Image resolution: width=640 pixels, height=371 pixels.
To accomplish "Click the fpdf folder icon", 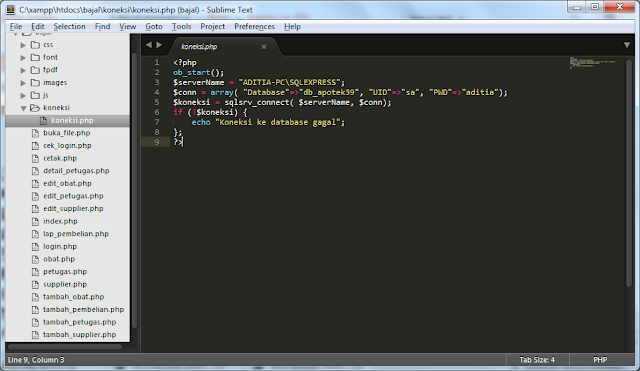I will [x=36, y=70].
